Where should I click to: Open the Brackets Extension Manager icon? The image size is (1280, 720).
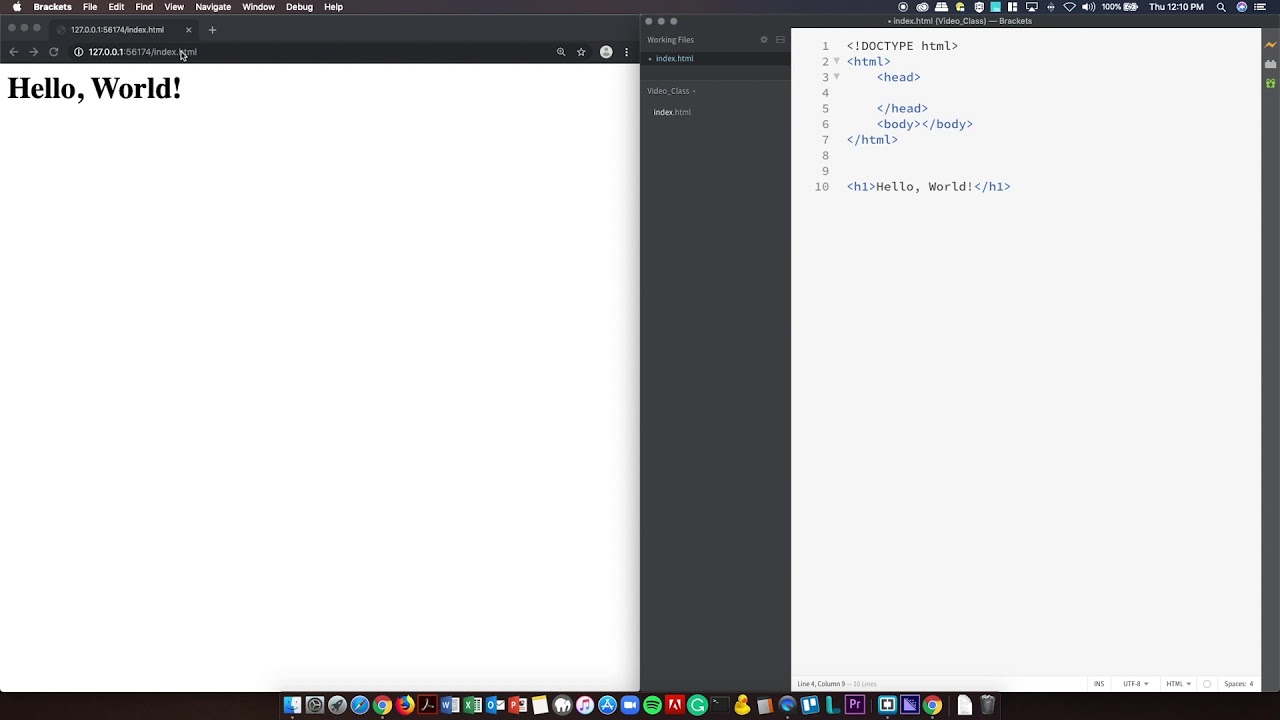coord(1270,64)
